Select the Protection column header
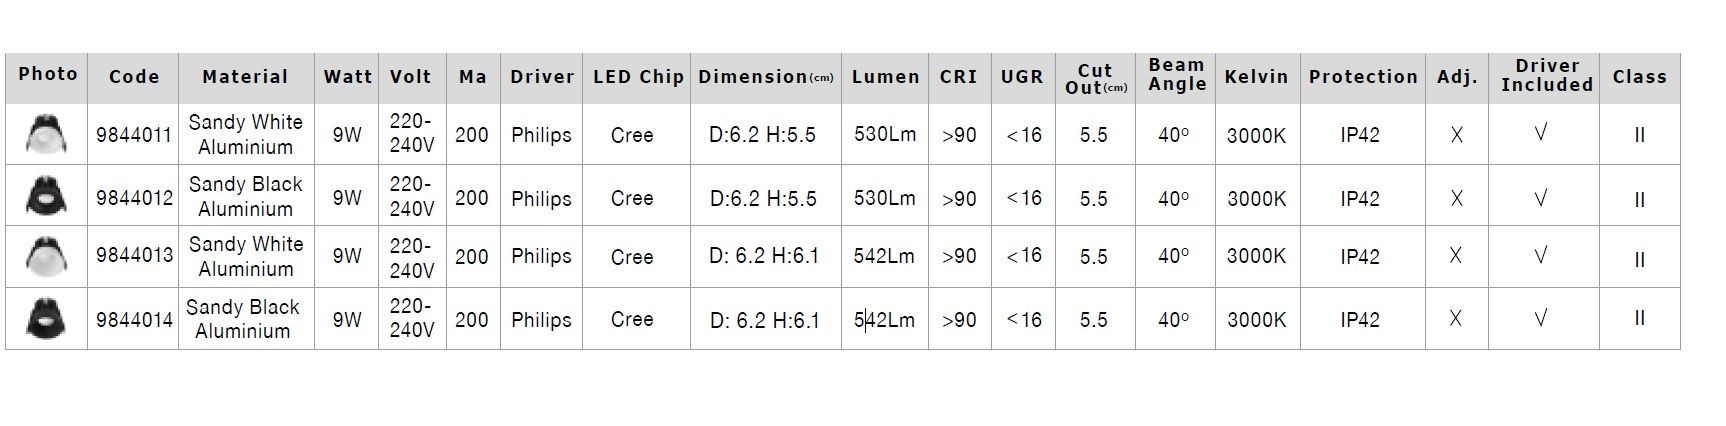Viewport: 1726px width, 426px height. pos(1363,77)
